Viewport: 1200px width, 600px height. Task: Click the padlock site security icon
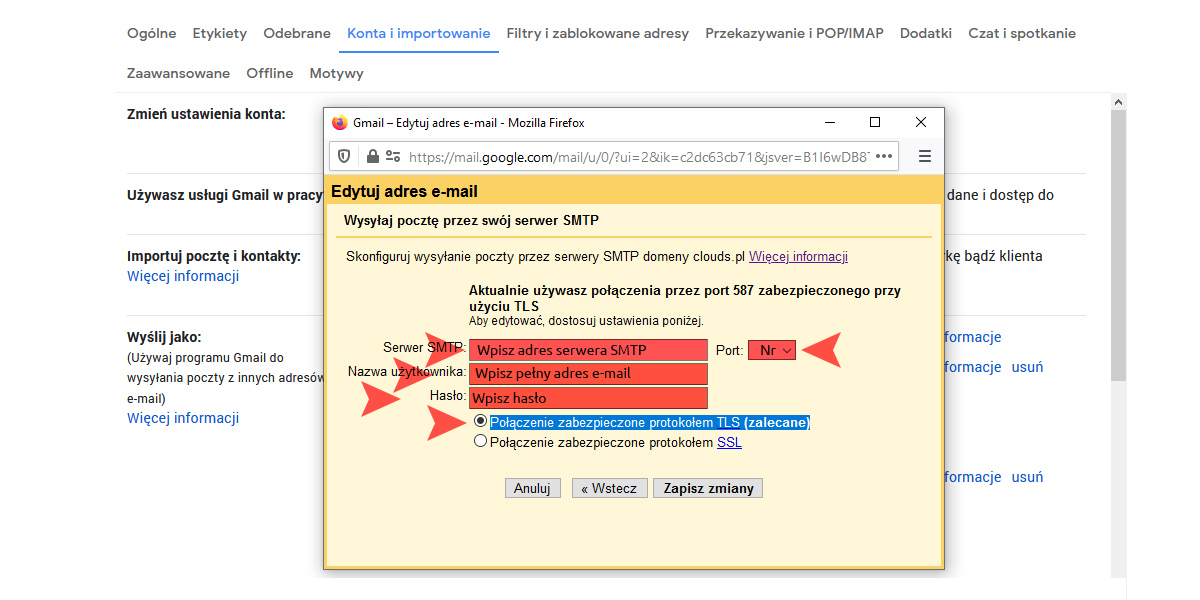[x=372, y=157]
